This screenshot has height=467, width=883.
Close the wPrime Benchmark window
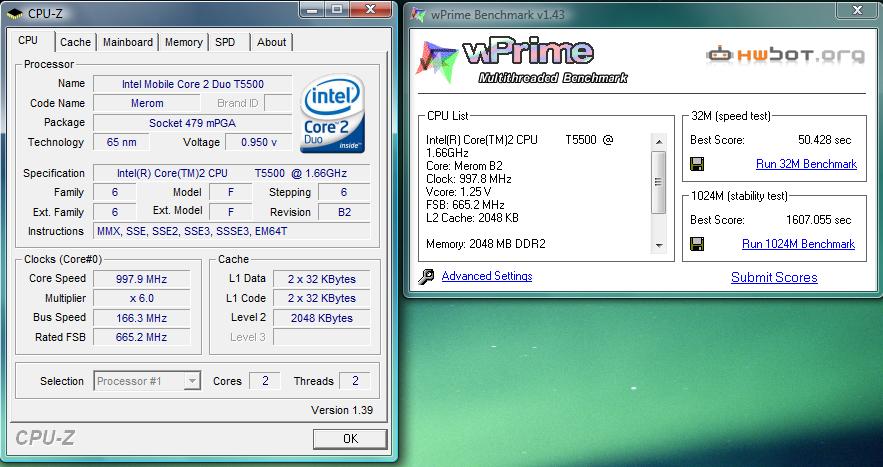pyautogui.click(x=858, y=10)
